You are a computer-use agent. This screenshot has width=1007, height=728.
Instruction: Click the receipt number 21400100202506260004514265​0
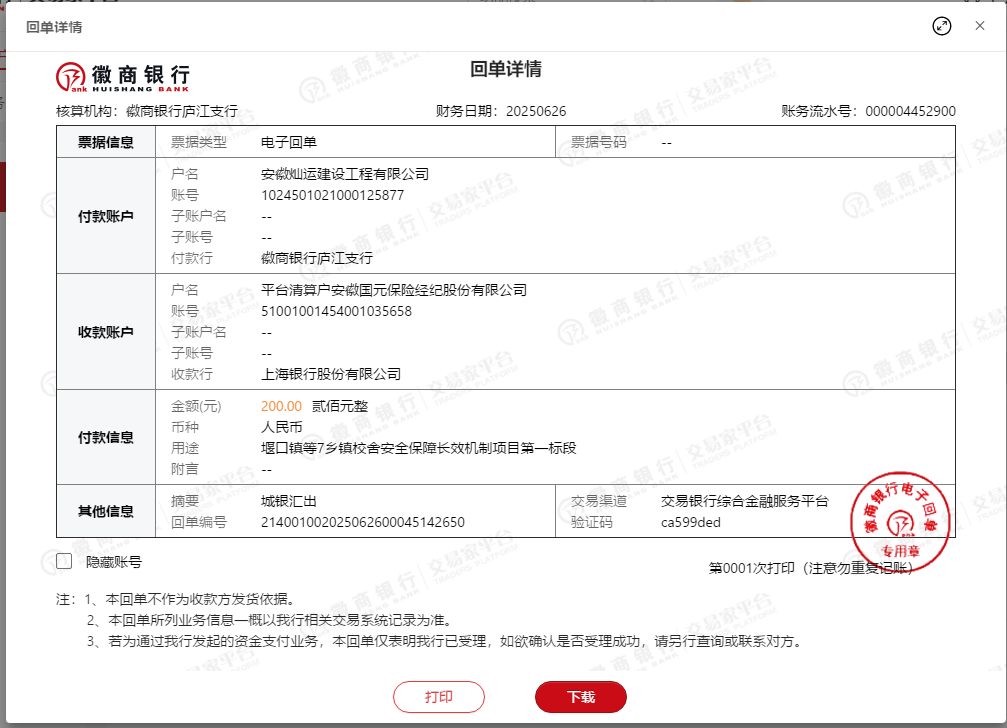point(362,522)
